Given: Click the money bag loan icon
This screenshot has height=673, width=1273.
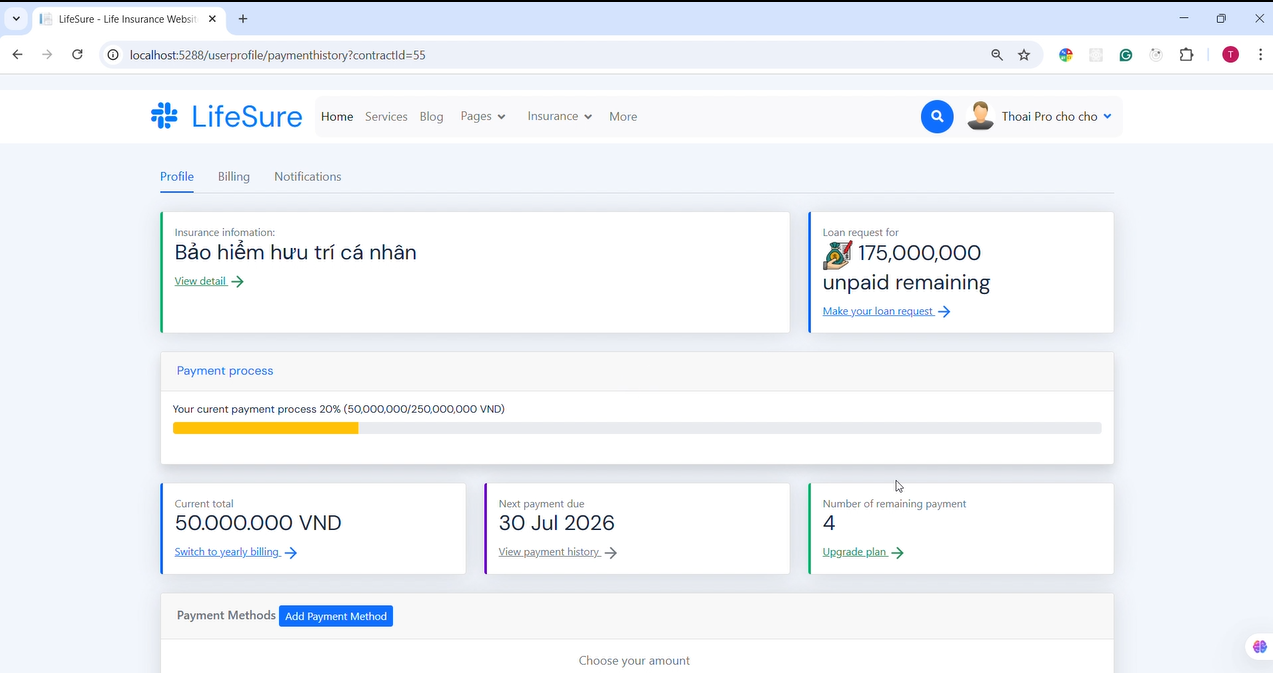Looking at the screenshot, I should pos(837,255).
